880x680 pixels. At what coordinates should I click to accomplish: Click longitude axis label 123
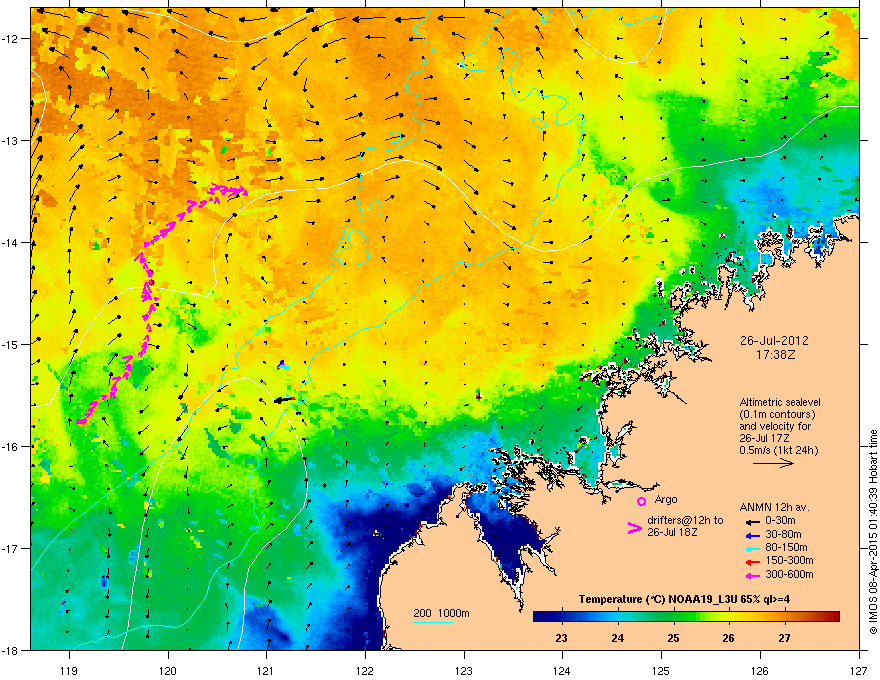click(x=464, y=670)
